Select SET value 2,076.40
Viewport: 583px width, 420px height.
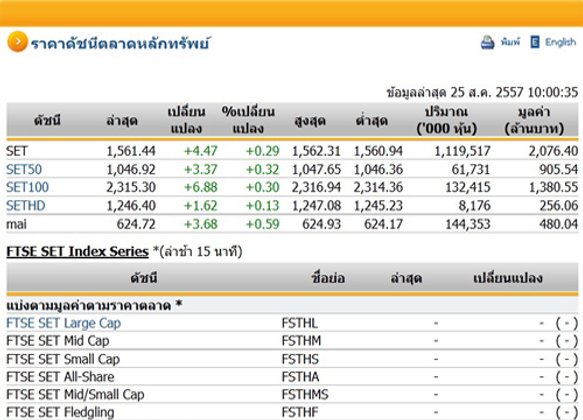click(553, 151)
